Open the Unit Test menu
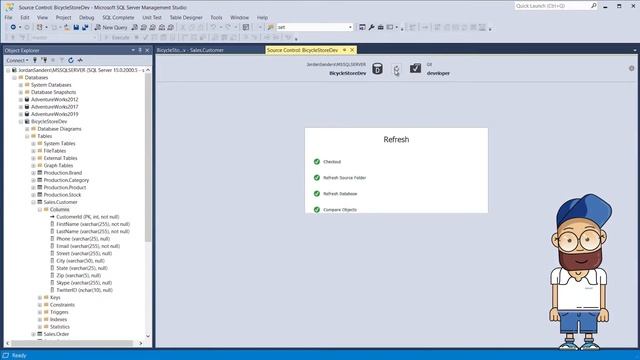 (152, 18)
